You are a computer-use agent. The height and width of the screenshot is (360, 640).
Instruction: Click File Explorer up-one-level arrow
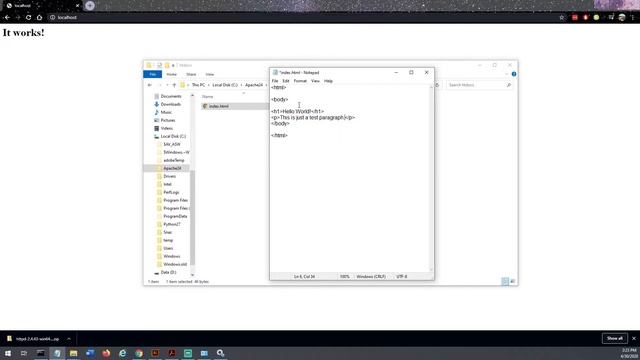point(174,85)
